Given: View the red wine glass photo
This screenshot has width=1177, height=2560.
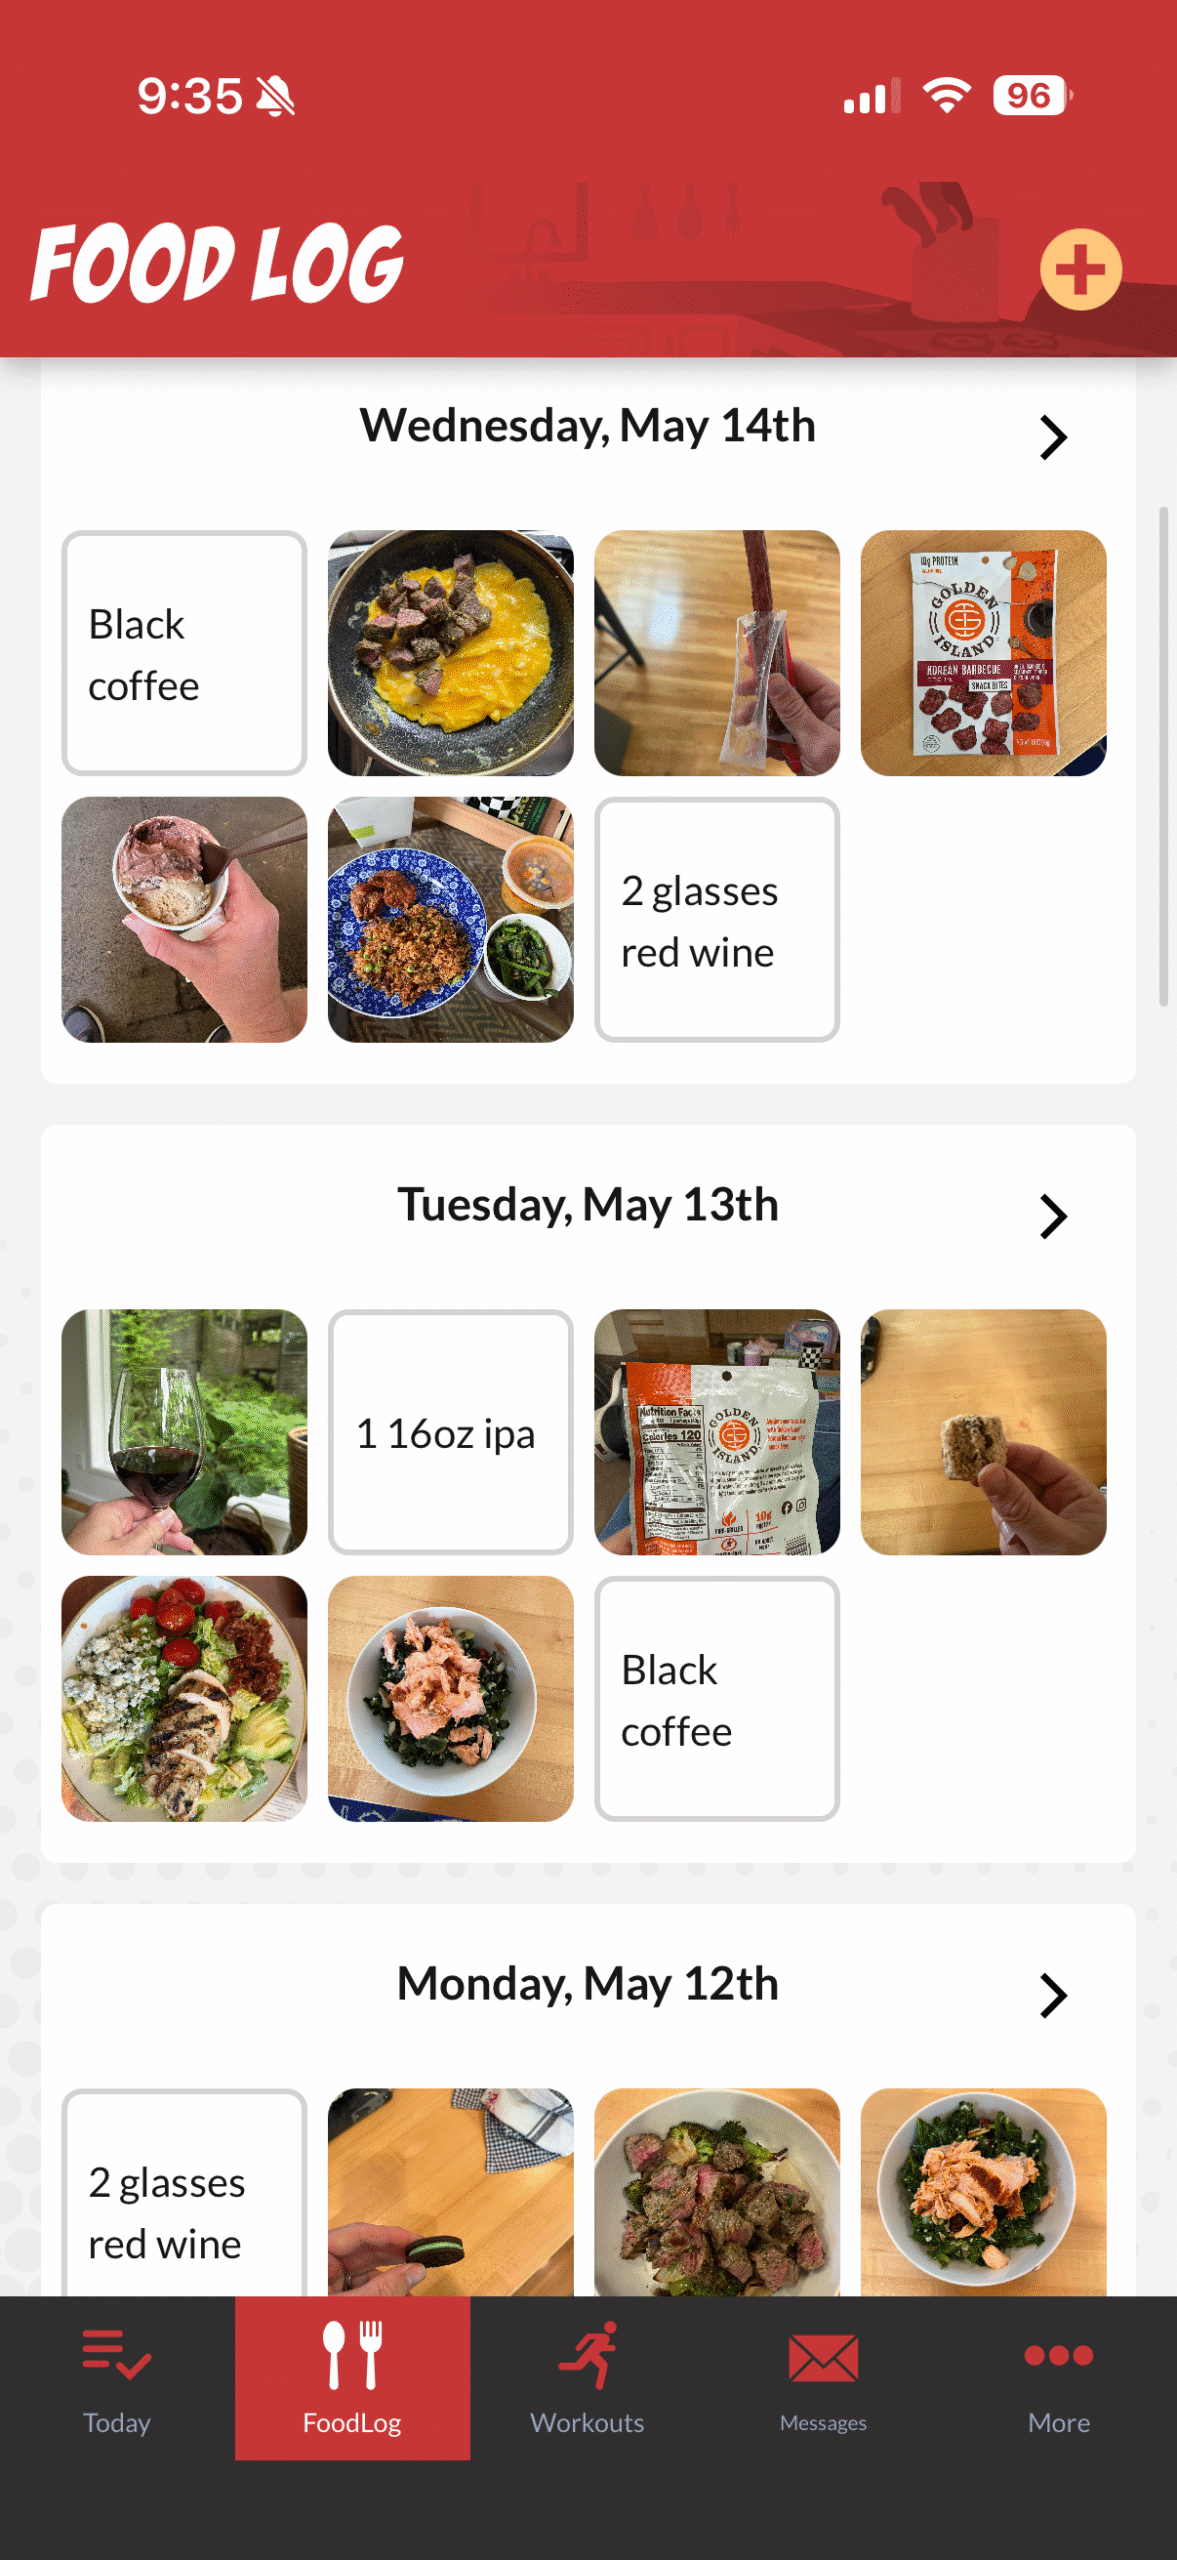Looking at the screenshot, I should click(184, 1432).
